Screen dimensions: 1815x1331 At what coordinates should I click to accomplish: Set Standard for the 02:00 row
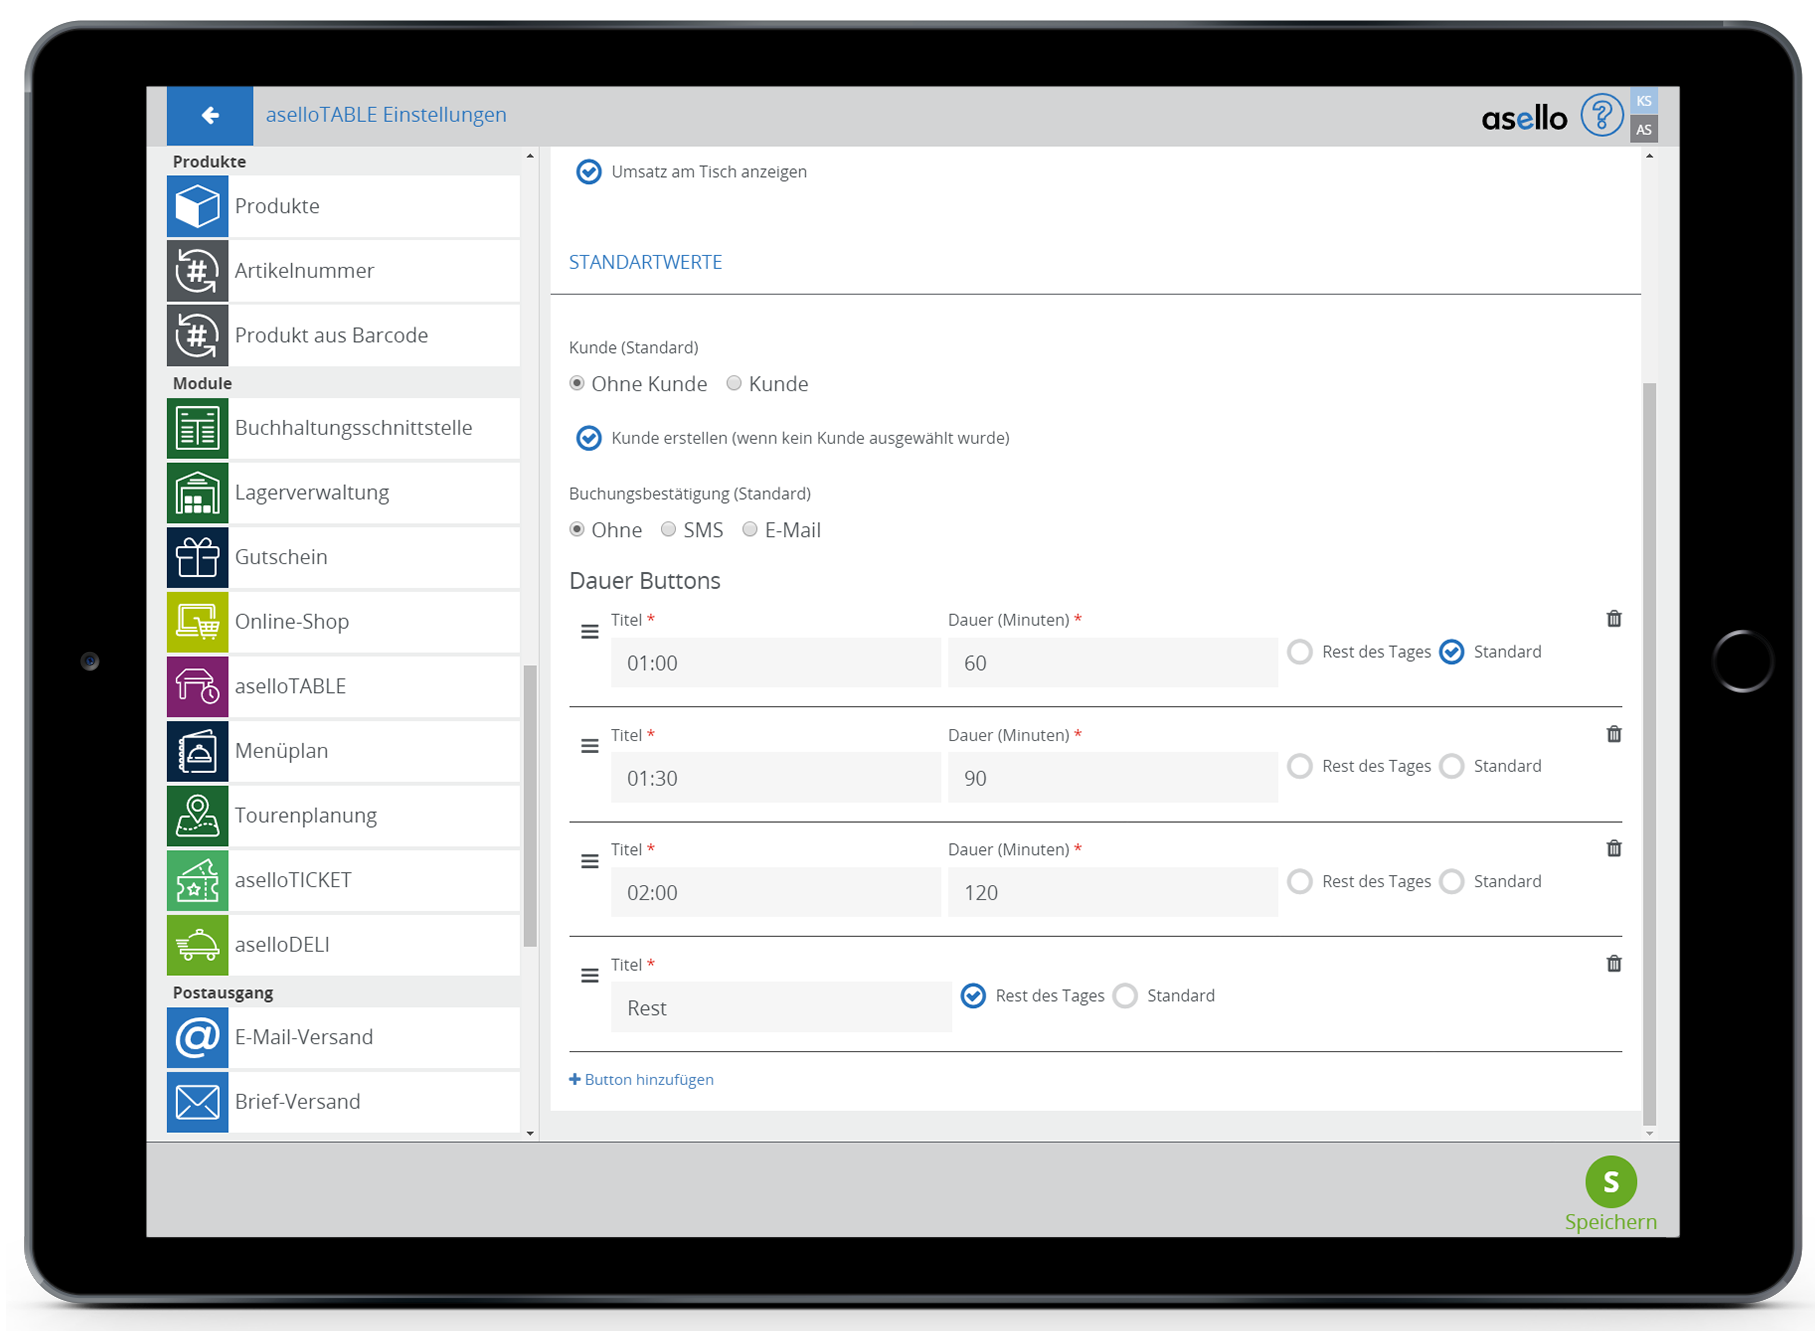click(1452, 881)
